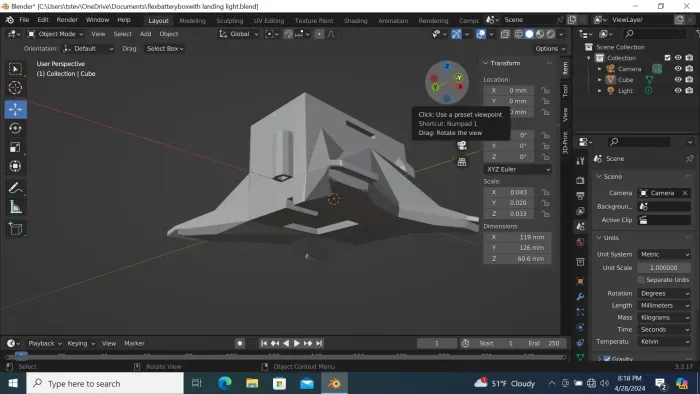
Task: Switch to the Modeling workspace tab
Action: click(192, 21)
